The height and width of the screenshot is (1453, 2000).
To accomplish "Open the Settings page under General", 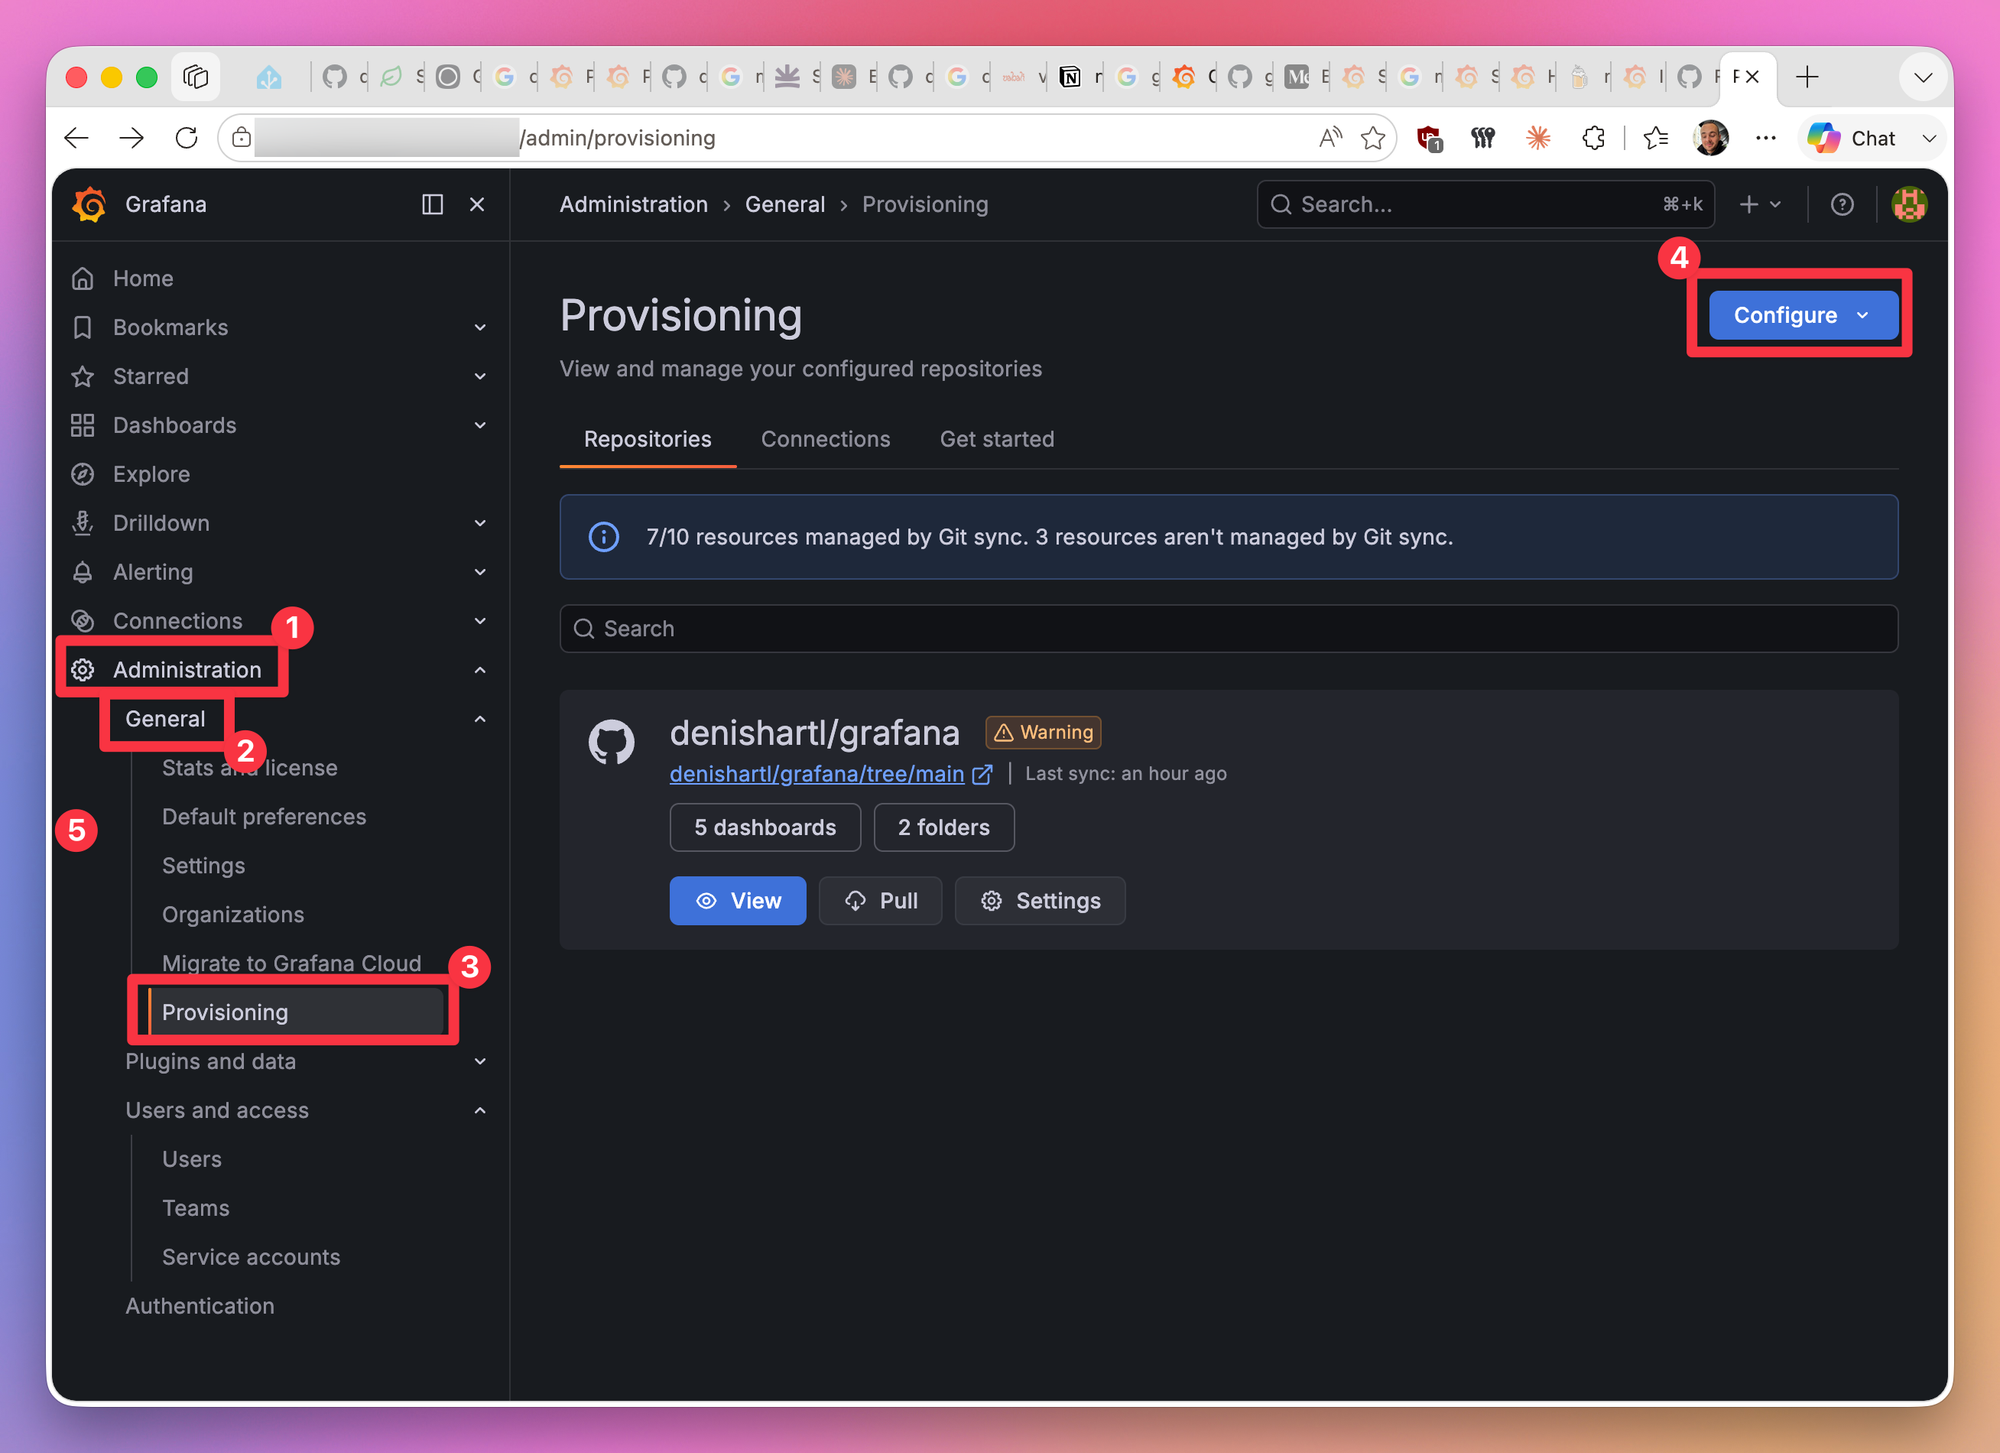I will [203, 866].
